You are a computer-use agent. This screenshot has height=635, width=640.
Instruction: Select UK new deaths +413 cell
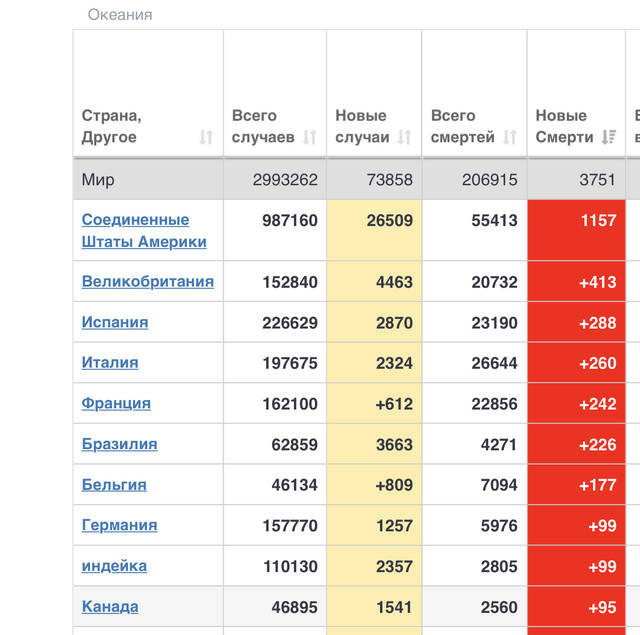click(576, 282)
